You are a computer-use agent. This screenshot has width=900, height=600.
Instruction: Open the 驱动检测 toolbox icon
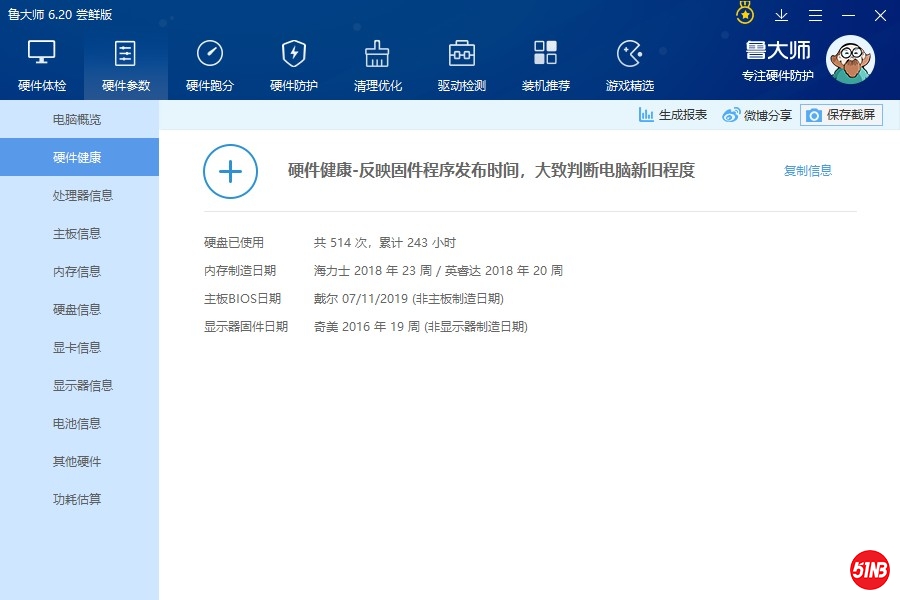462,53
